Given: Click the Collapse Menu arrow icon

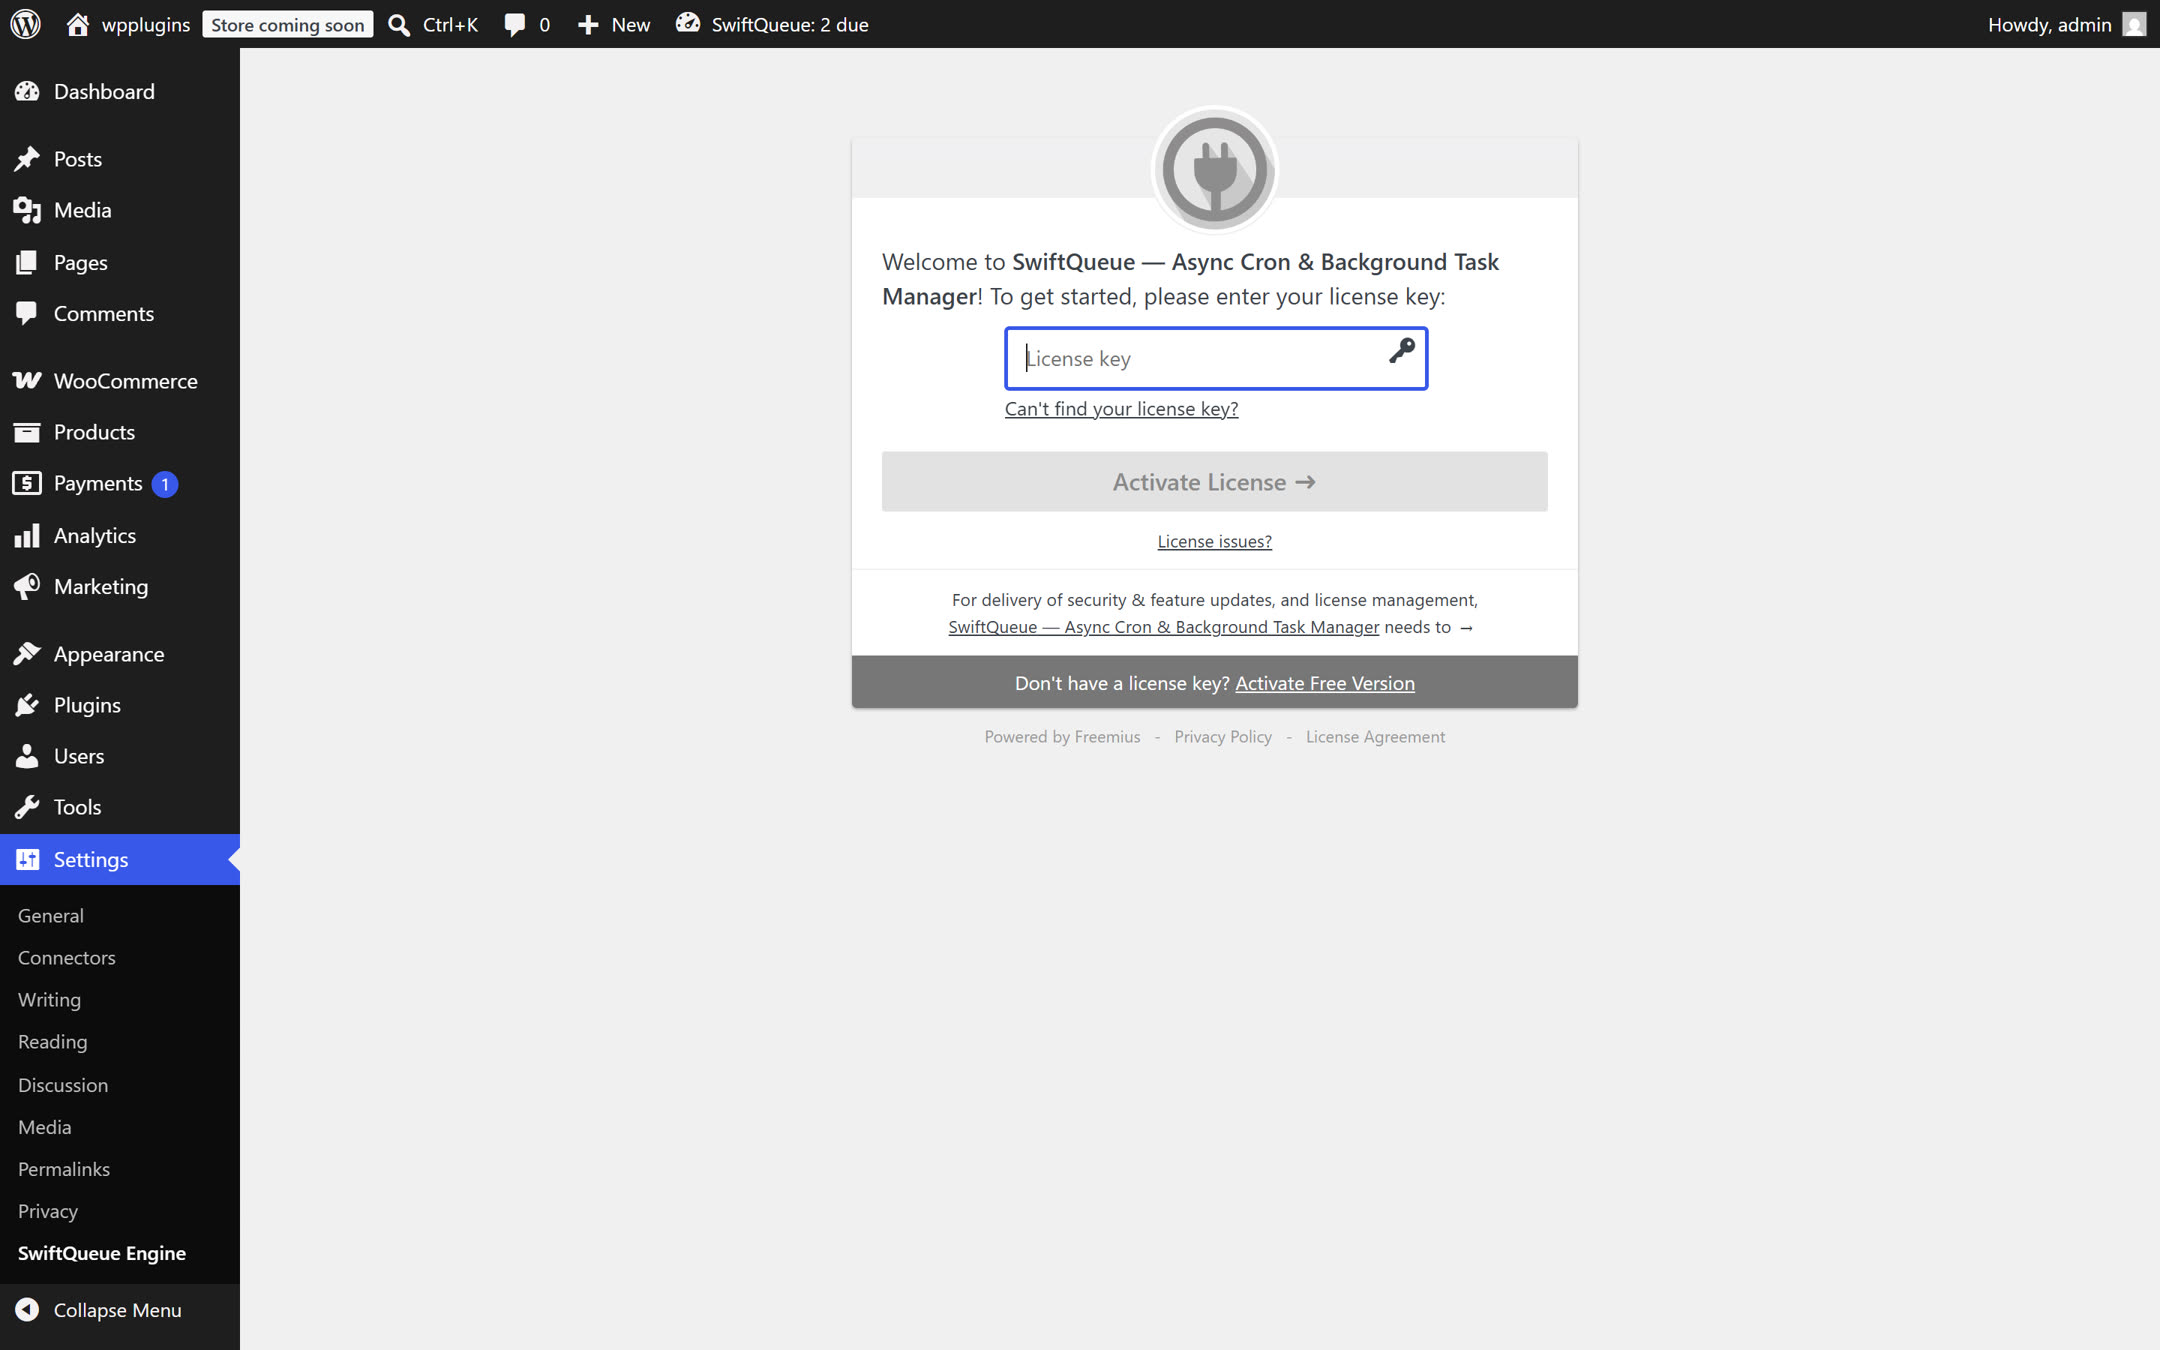Looking at the screenshot, I should [27, 1310].
